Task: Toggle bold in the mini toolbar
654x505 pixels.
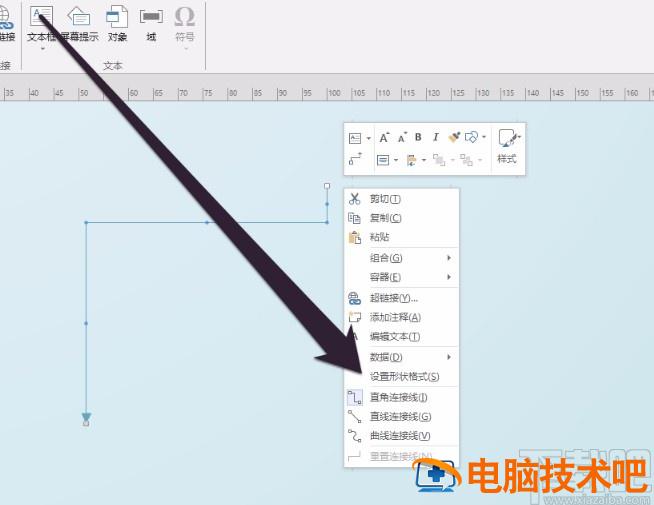Action: coord(418,137)
